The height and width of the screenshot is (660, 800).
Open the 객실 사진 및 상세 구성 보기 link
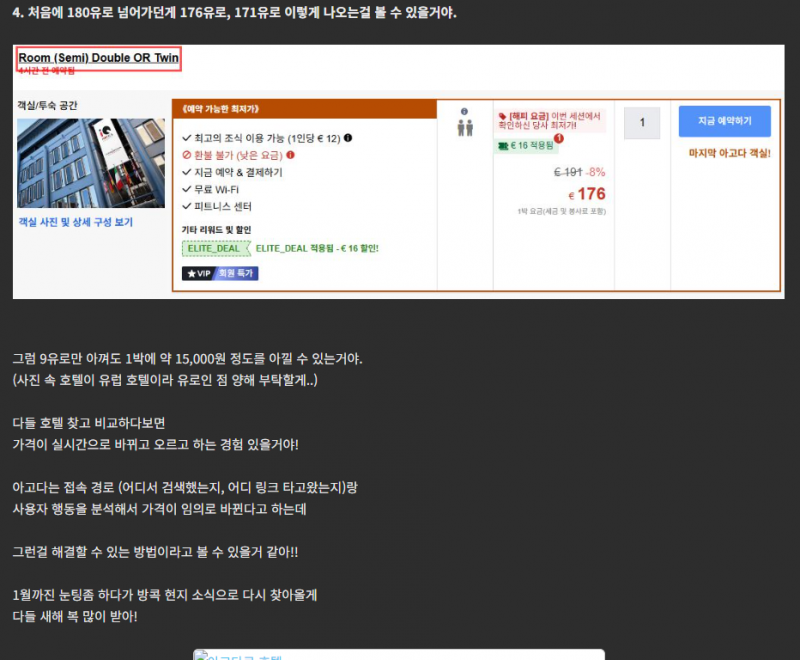coord(75,221)
